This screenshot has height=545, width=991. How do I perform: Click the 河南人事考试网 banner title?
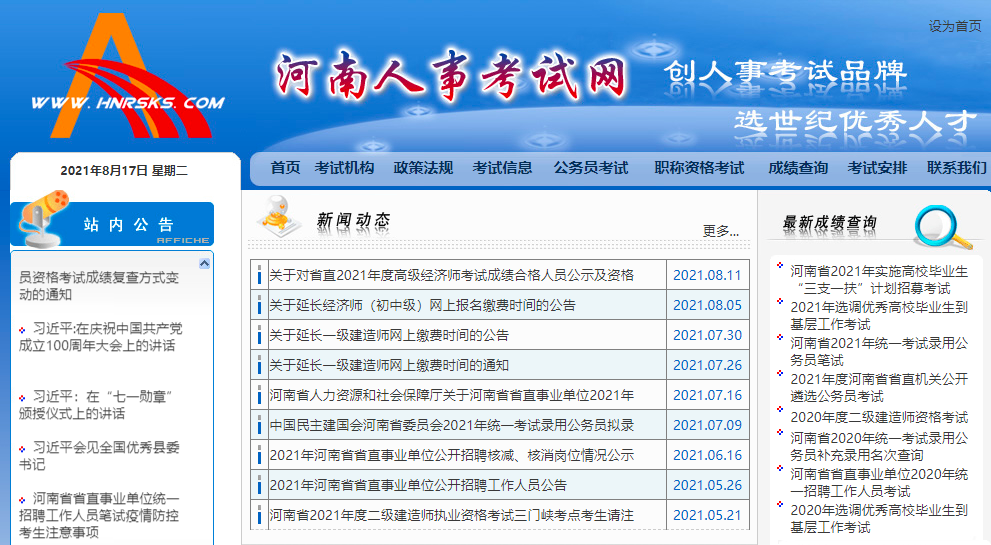(x=451, y=76)
